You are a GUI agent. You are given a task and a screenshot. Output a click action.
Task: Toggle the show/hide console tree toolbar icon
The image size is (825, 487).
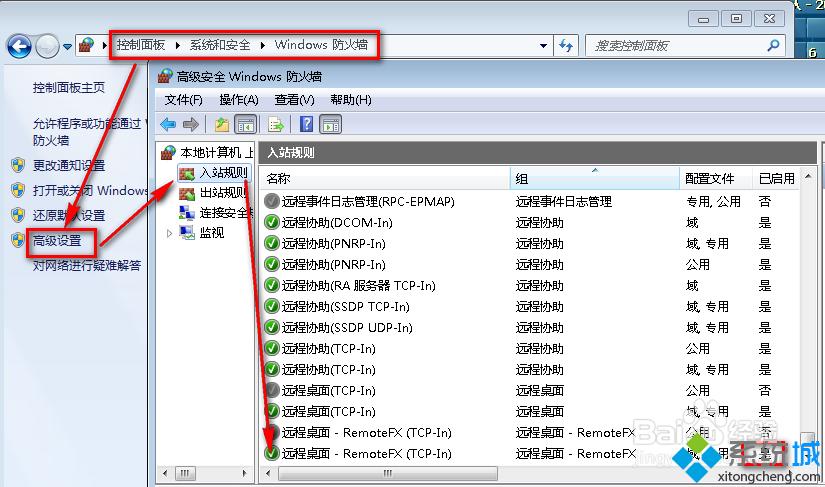(x=246, y=125)
